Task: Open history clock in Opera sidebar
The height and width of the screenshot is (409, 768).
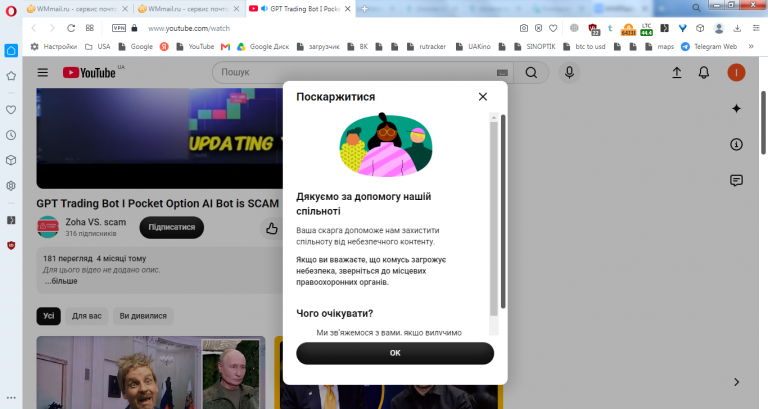Action: [11, 135]
